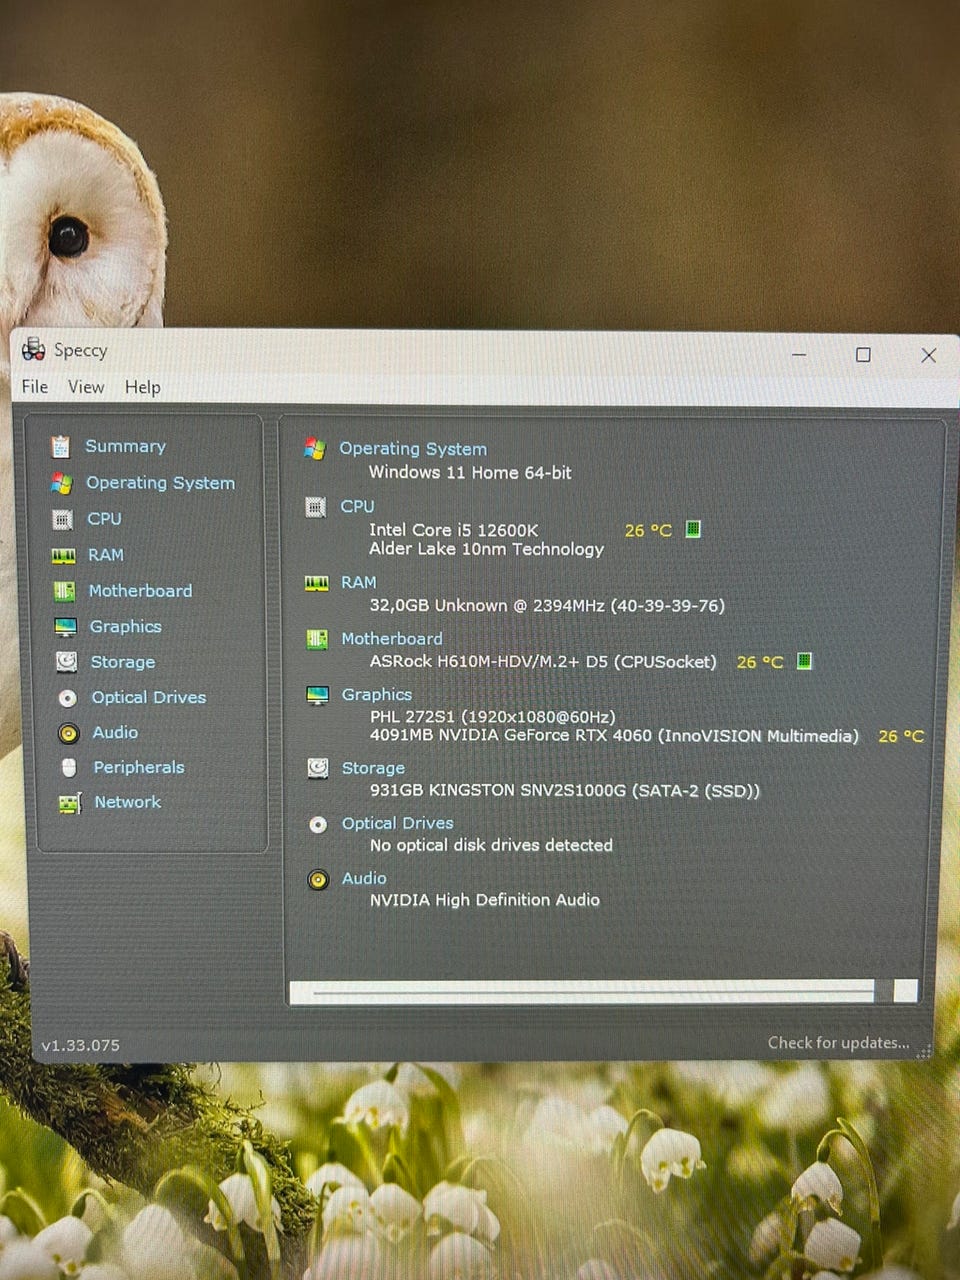Click the RAM stick icon in sidebar
This screenshot has width=960, height=1280.
pyautogui.click(x=64, y=555)
